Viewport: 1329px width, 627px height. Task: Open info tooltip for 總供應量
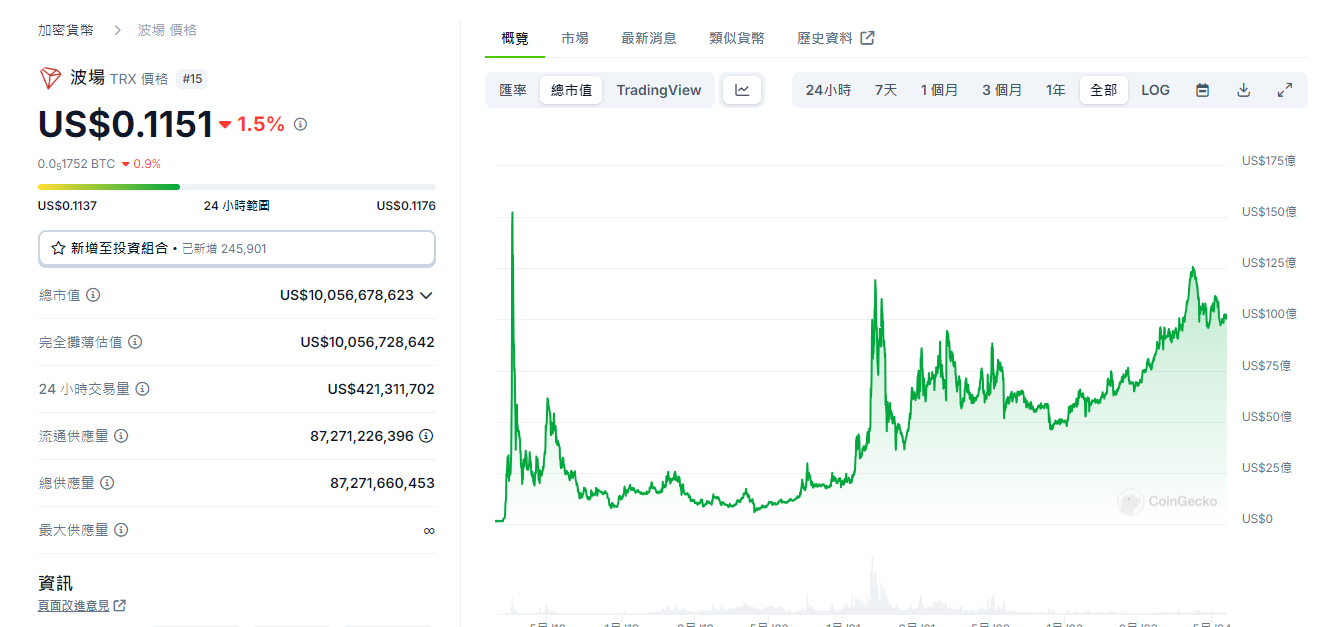(107, 483)
